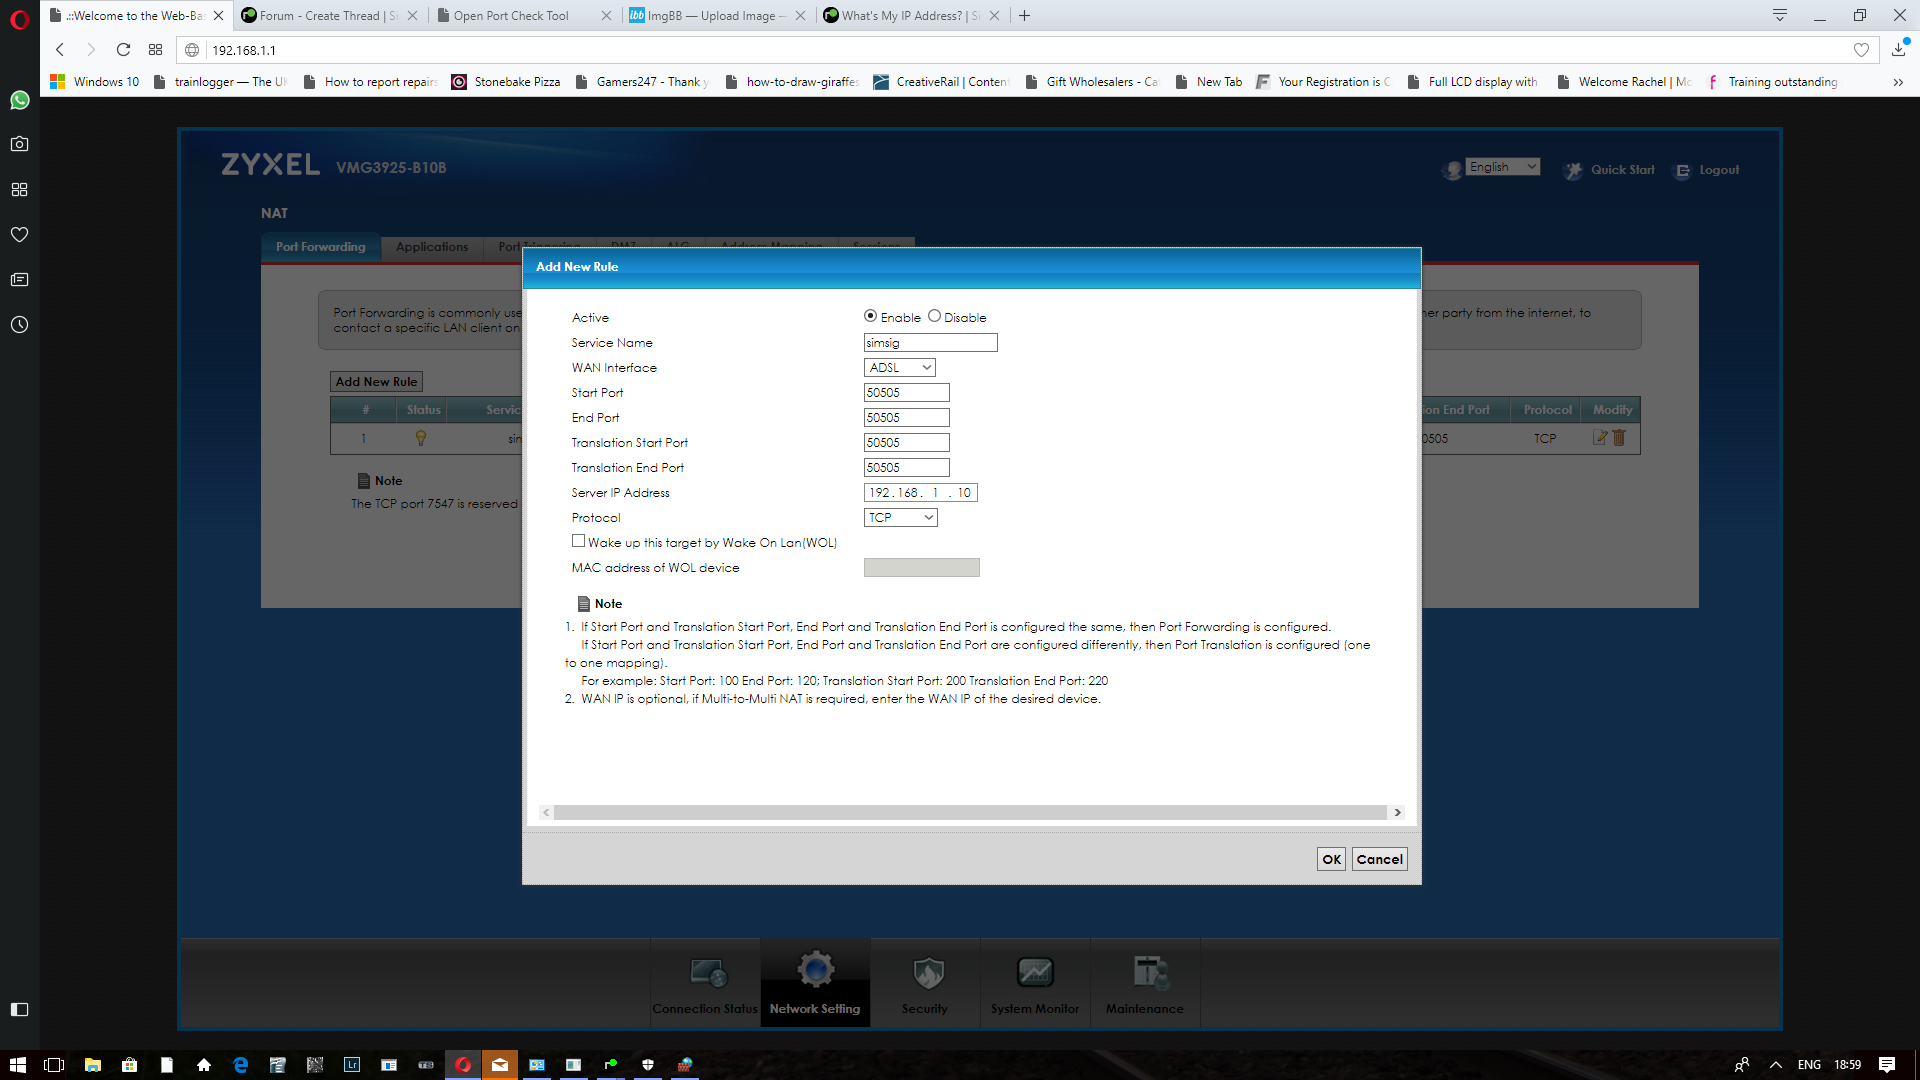Log out of the router

click(1708, 170)
